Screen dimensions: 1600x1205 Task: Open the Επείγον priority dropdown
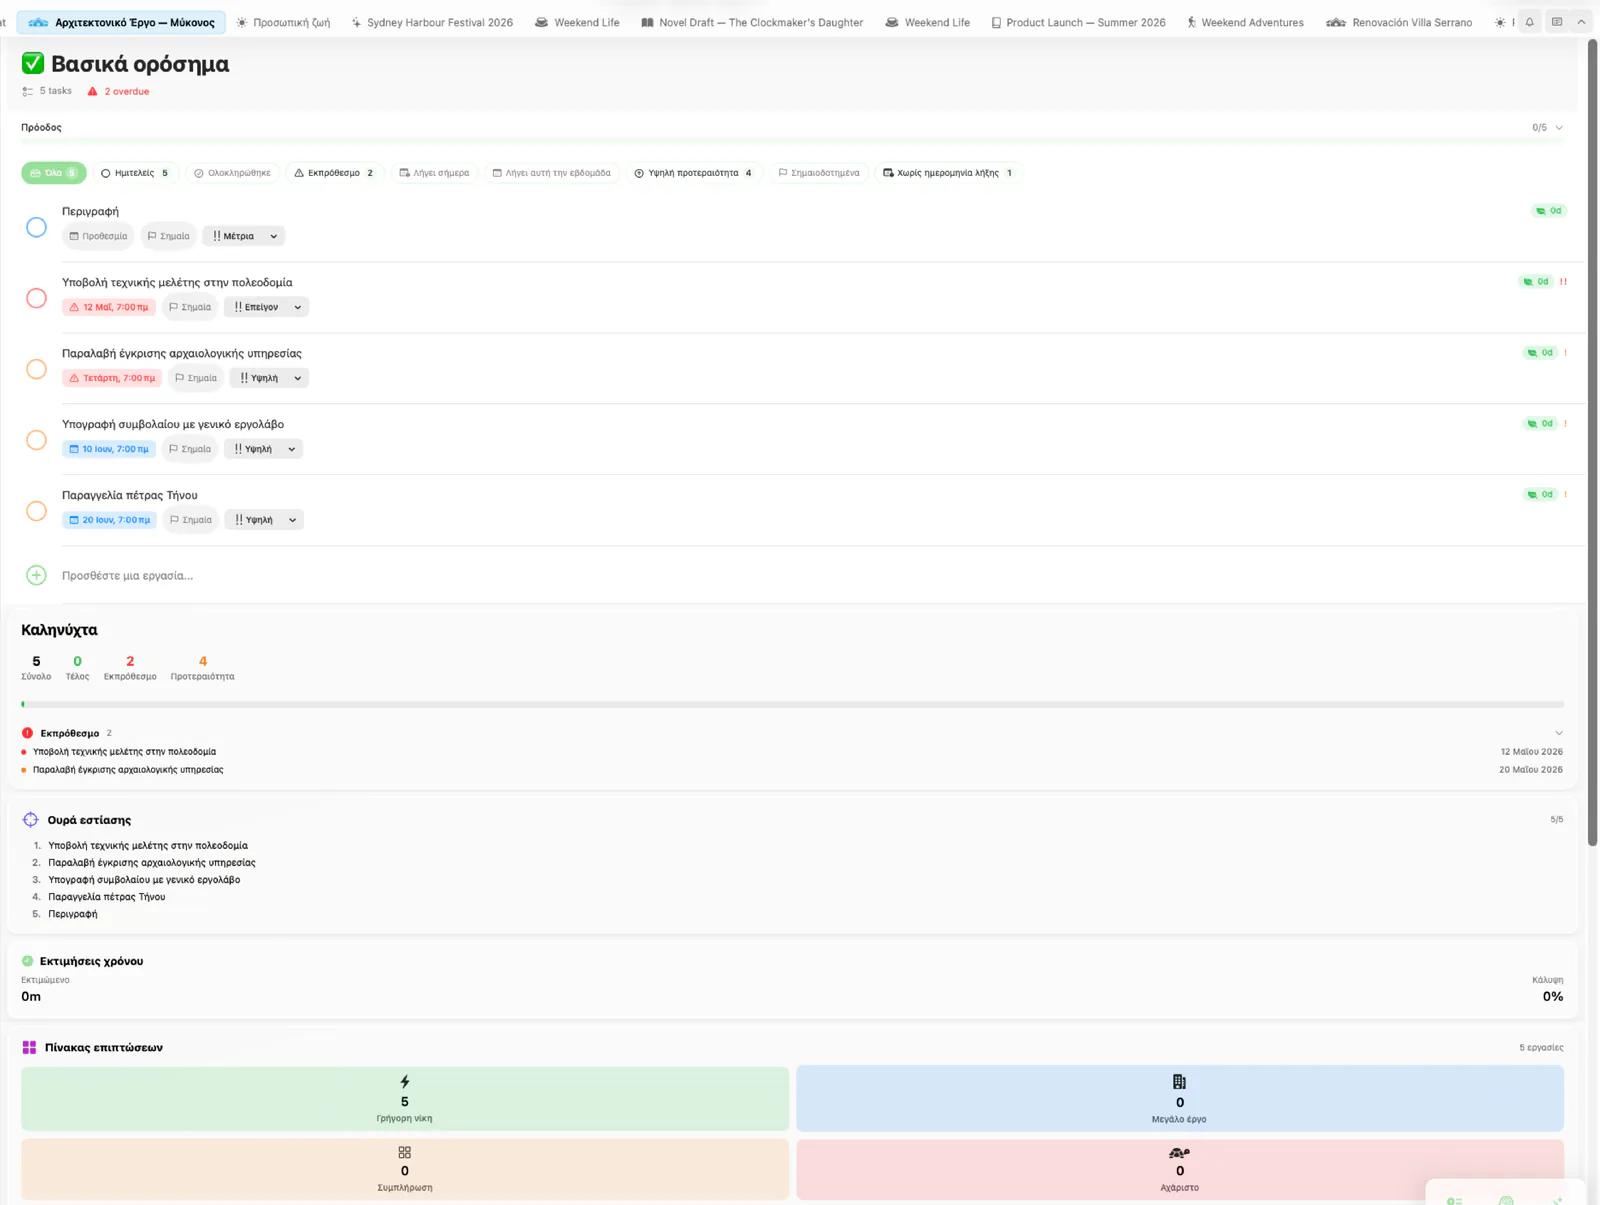(x=266, y=307)
